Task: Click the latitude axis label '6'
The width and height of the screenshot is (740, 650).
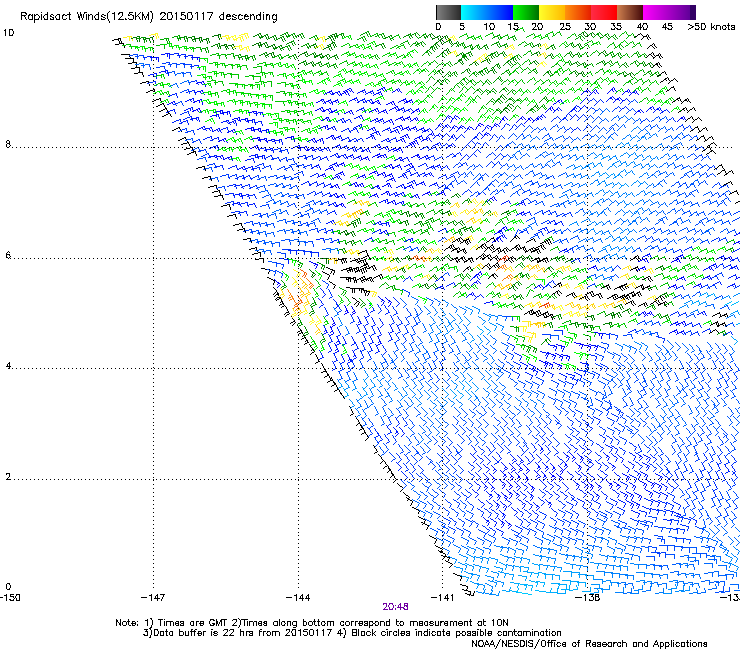Action: click(8, 255)
